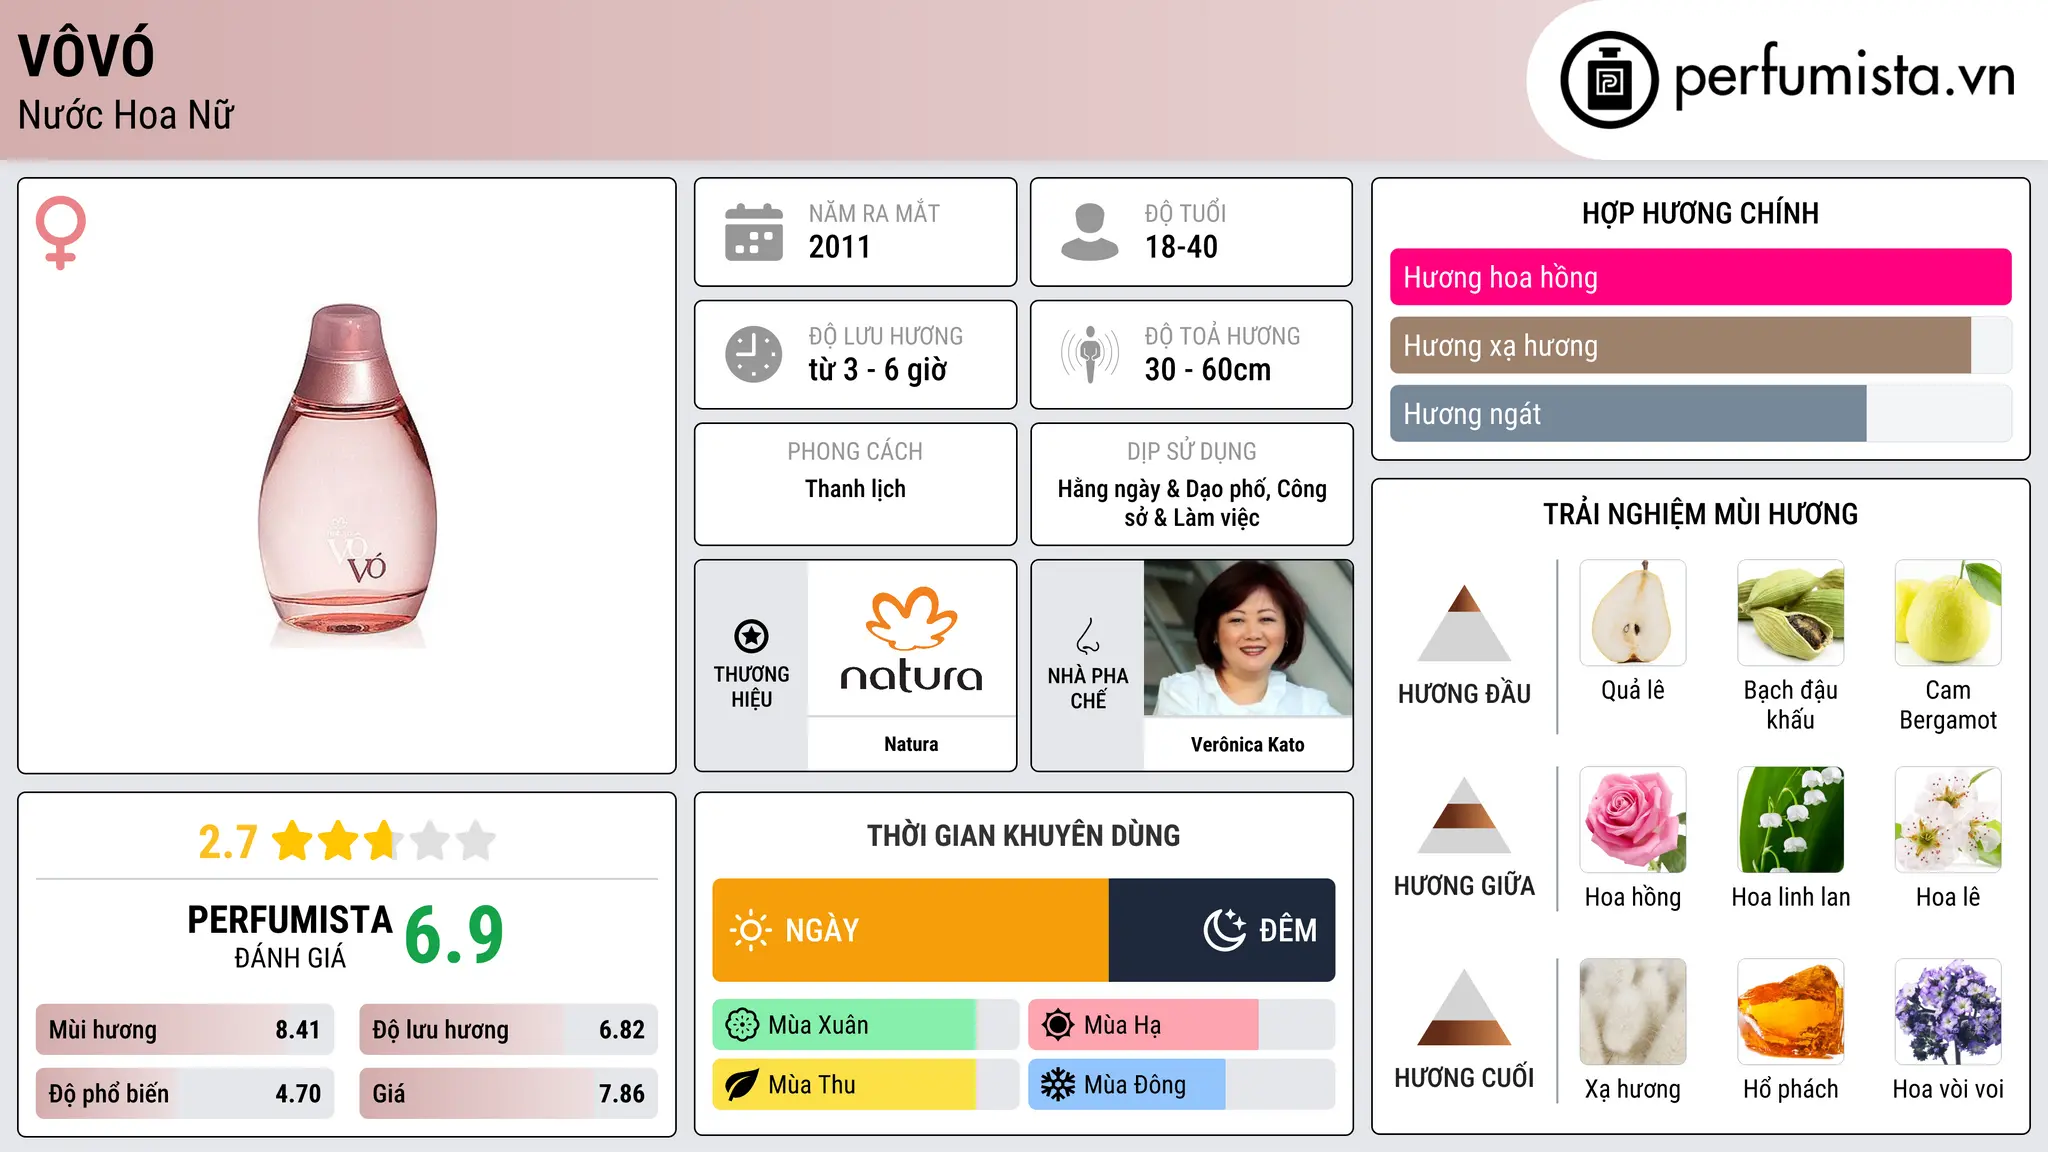This screenshot has width=2048, height=1152.
Task: Click the orange Ngày daytime bar
Action: coord(911,930)
